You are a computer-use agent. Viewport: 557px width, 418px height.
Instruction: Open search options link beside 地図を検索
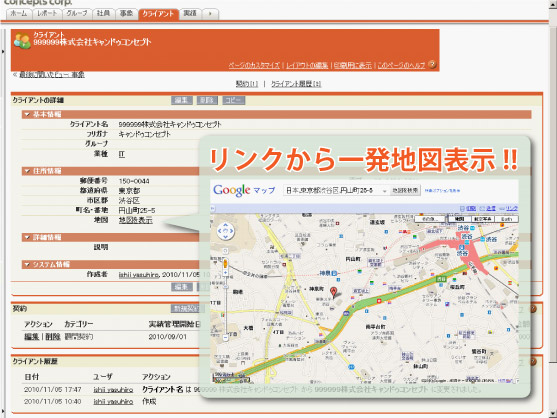[442, 191]
